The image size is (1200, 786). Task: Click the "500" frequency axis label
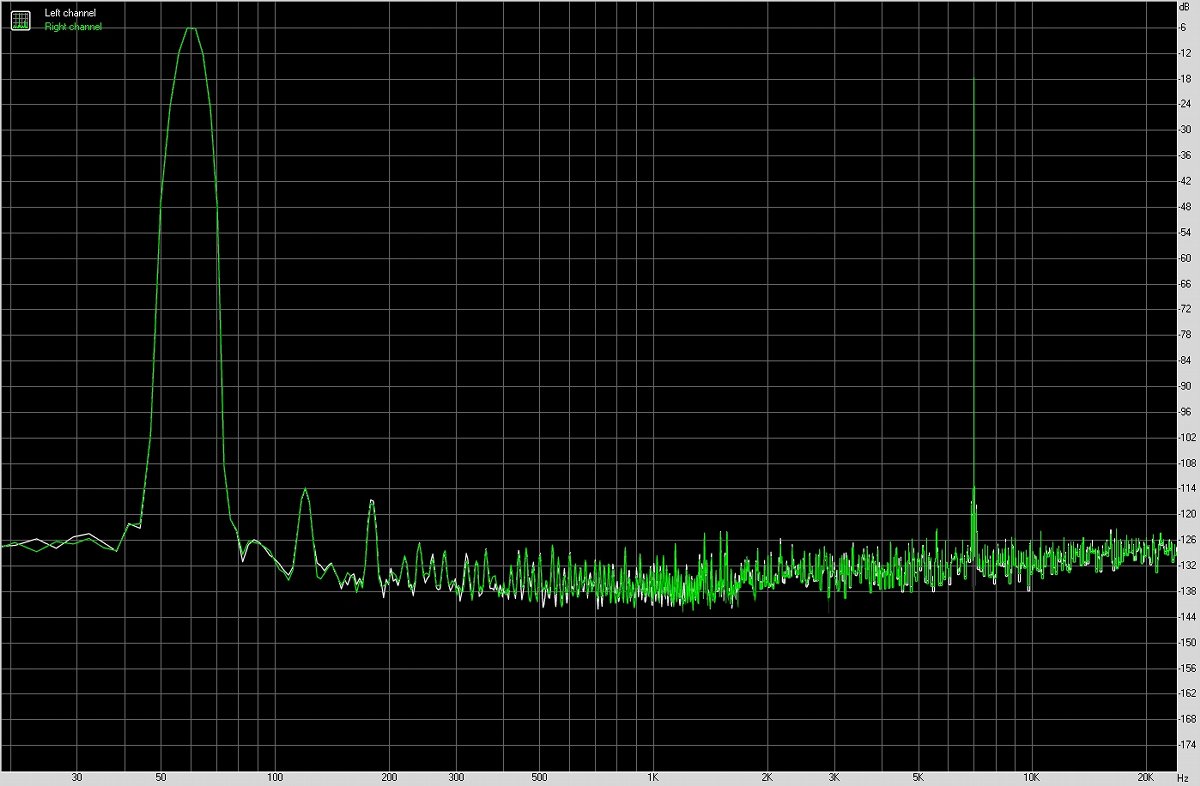(x=539, y=777)
